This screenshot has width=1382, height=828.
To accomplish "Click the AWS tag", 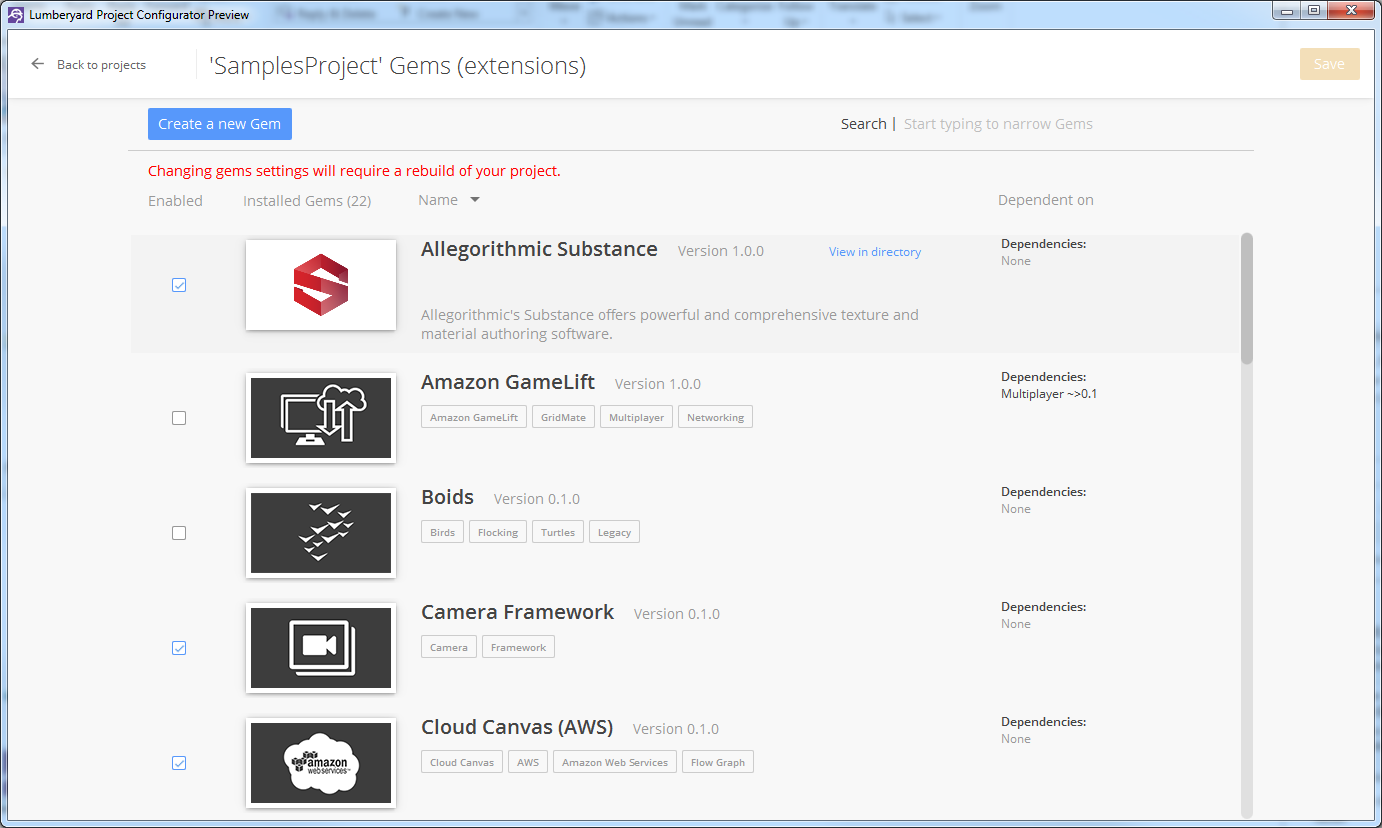I will (x=528, y=762).
